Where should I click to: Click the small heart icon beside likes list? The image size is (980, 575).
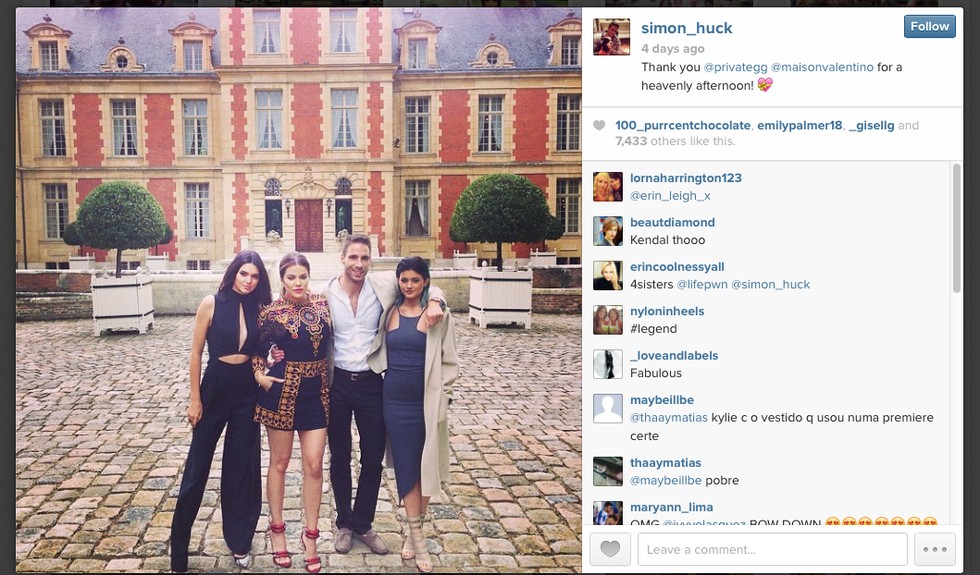pos(599,126)
